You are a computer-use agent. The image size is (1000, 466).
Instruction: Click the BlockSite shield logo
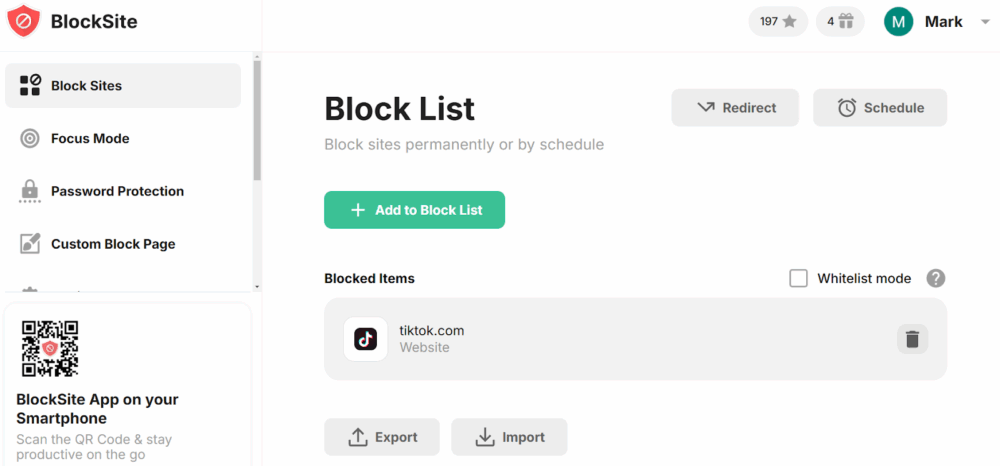coord(23,21)
